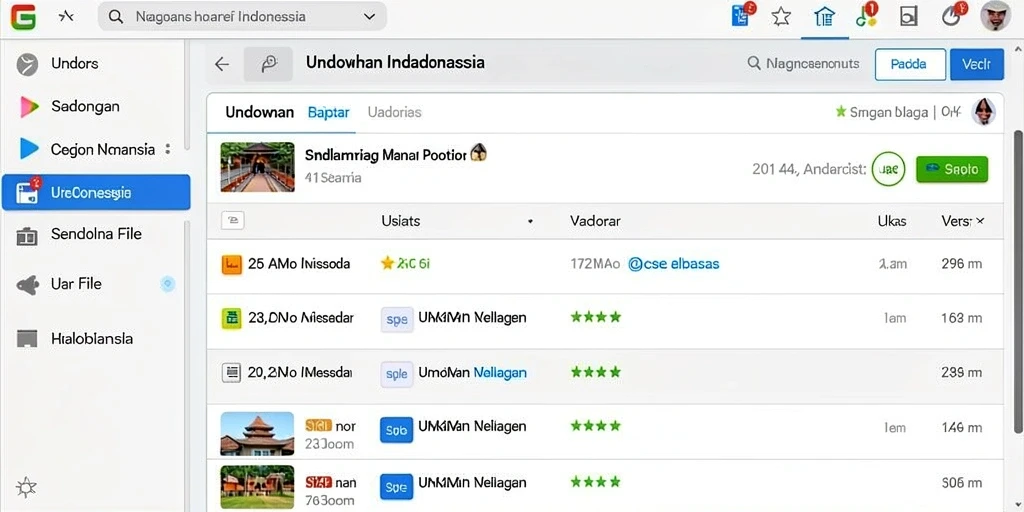This screenshot has height=512, width=1024.
Task: Open the blue house icon in top bar
Action: click(x=824, y=16)
